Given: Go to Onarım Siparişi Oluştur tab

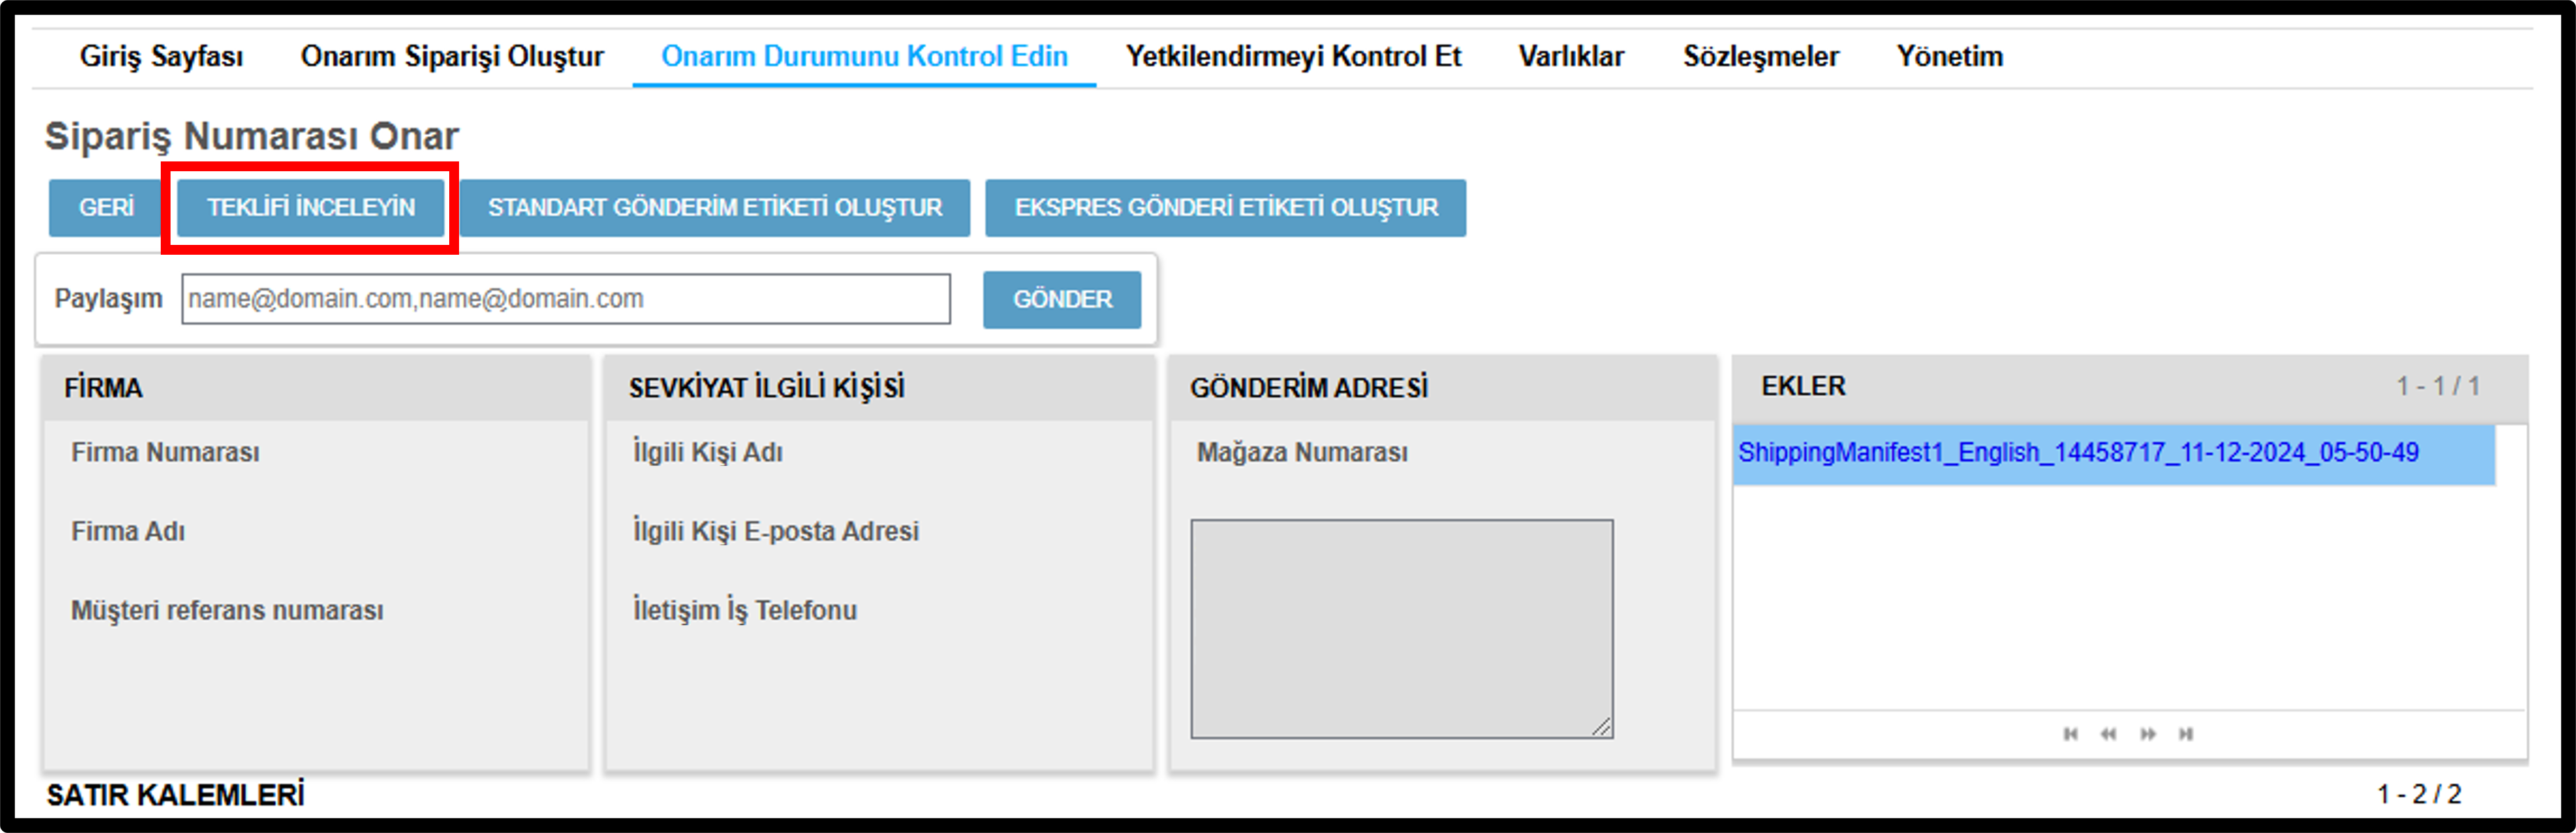Looking at the screenshot, I should 452,57.
